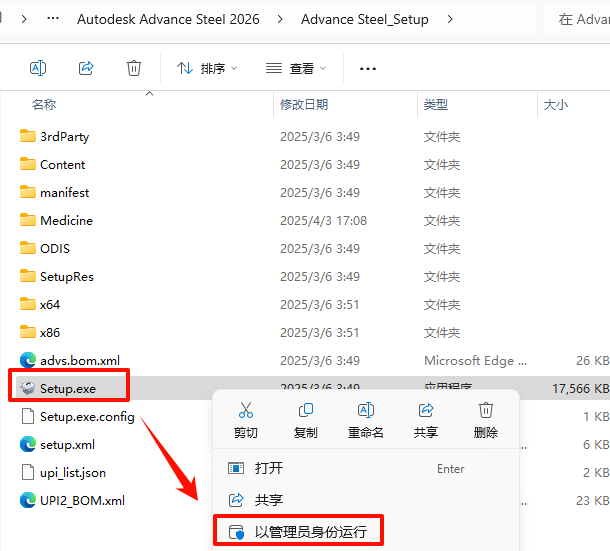Viewport: 610px width, 551px height.
Task: Click the 2025/3/6 3:51 date of x64
Action: pos(319,305)
